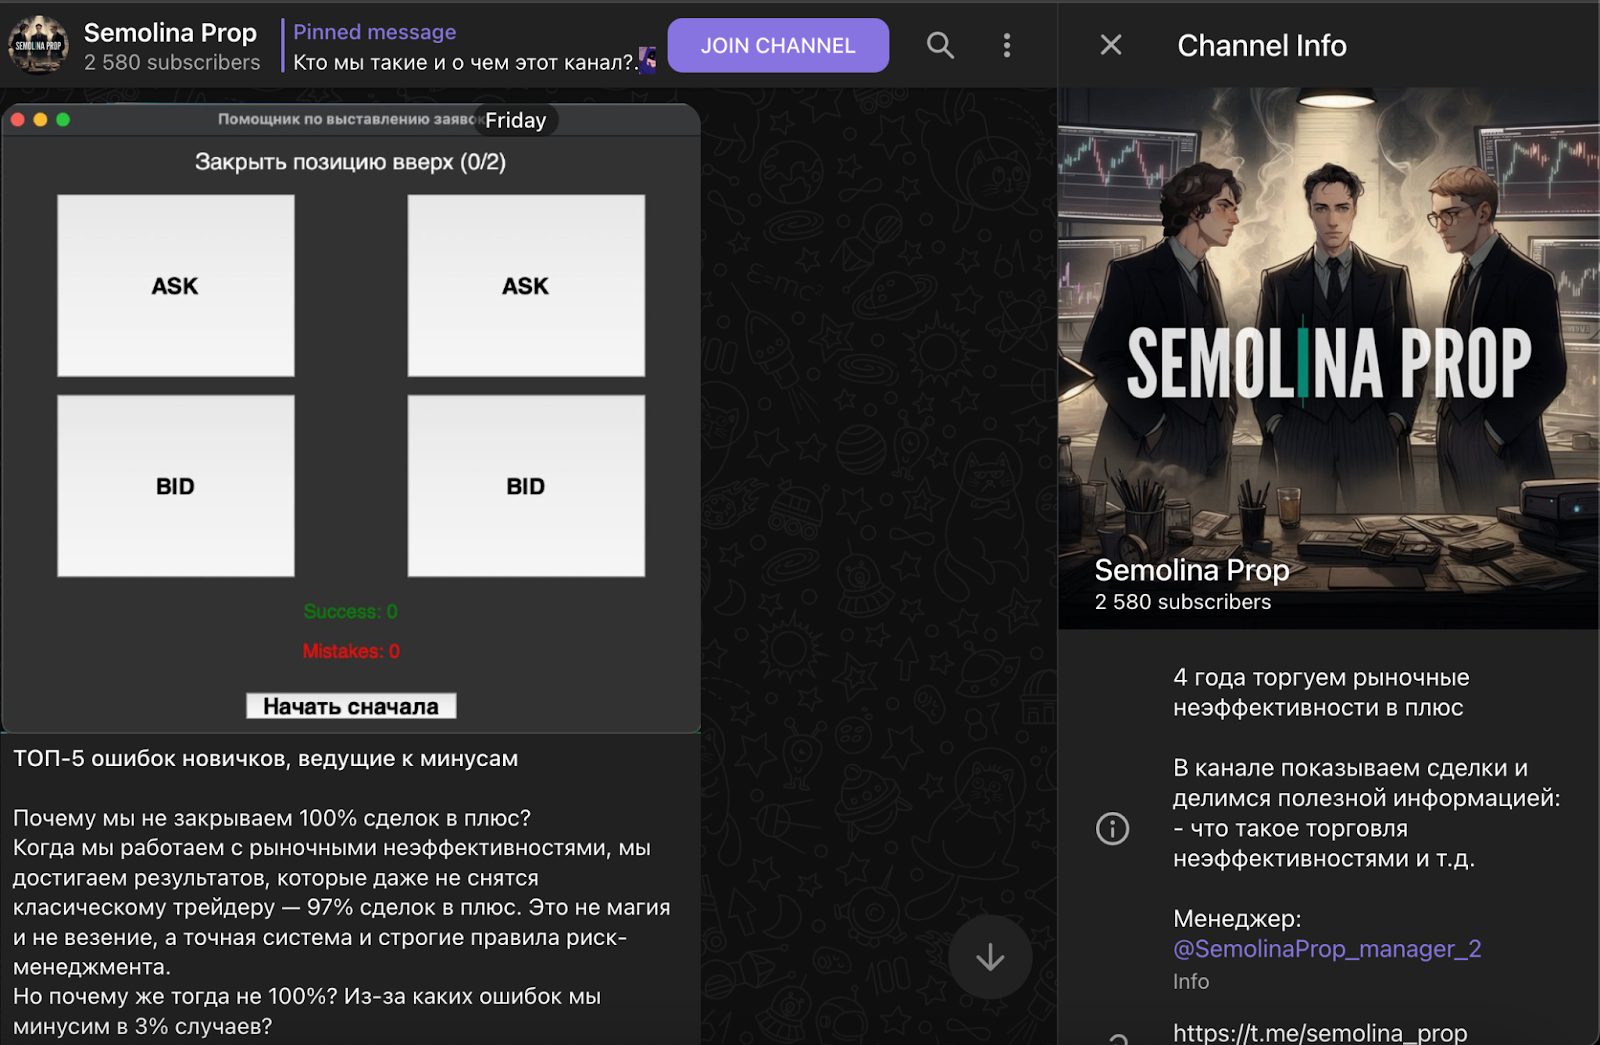Click the "Менеджер:" label in Channel Info
The height and width of the screenshot is (1045, 1600).
(1237, 918)
